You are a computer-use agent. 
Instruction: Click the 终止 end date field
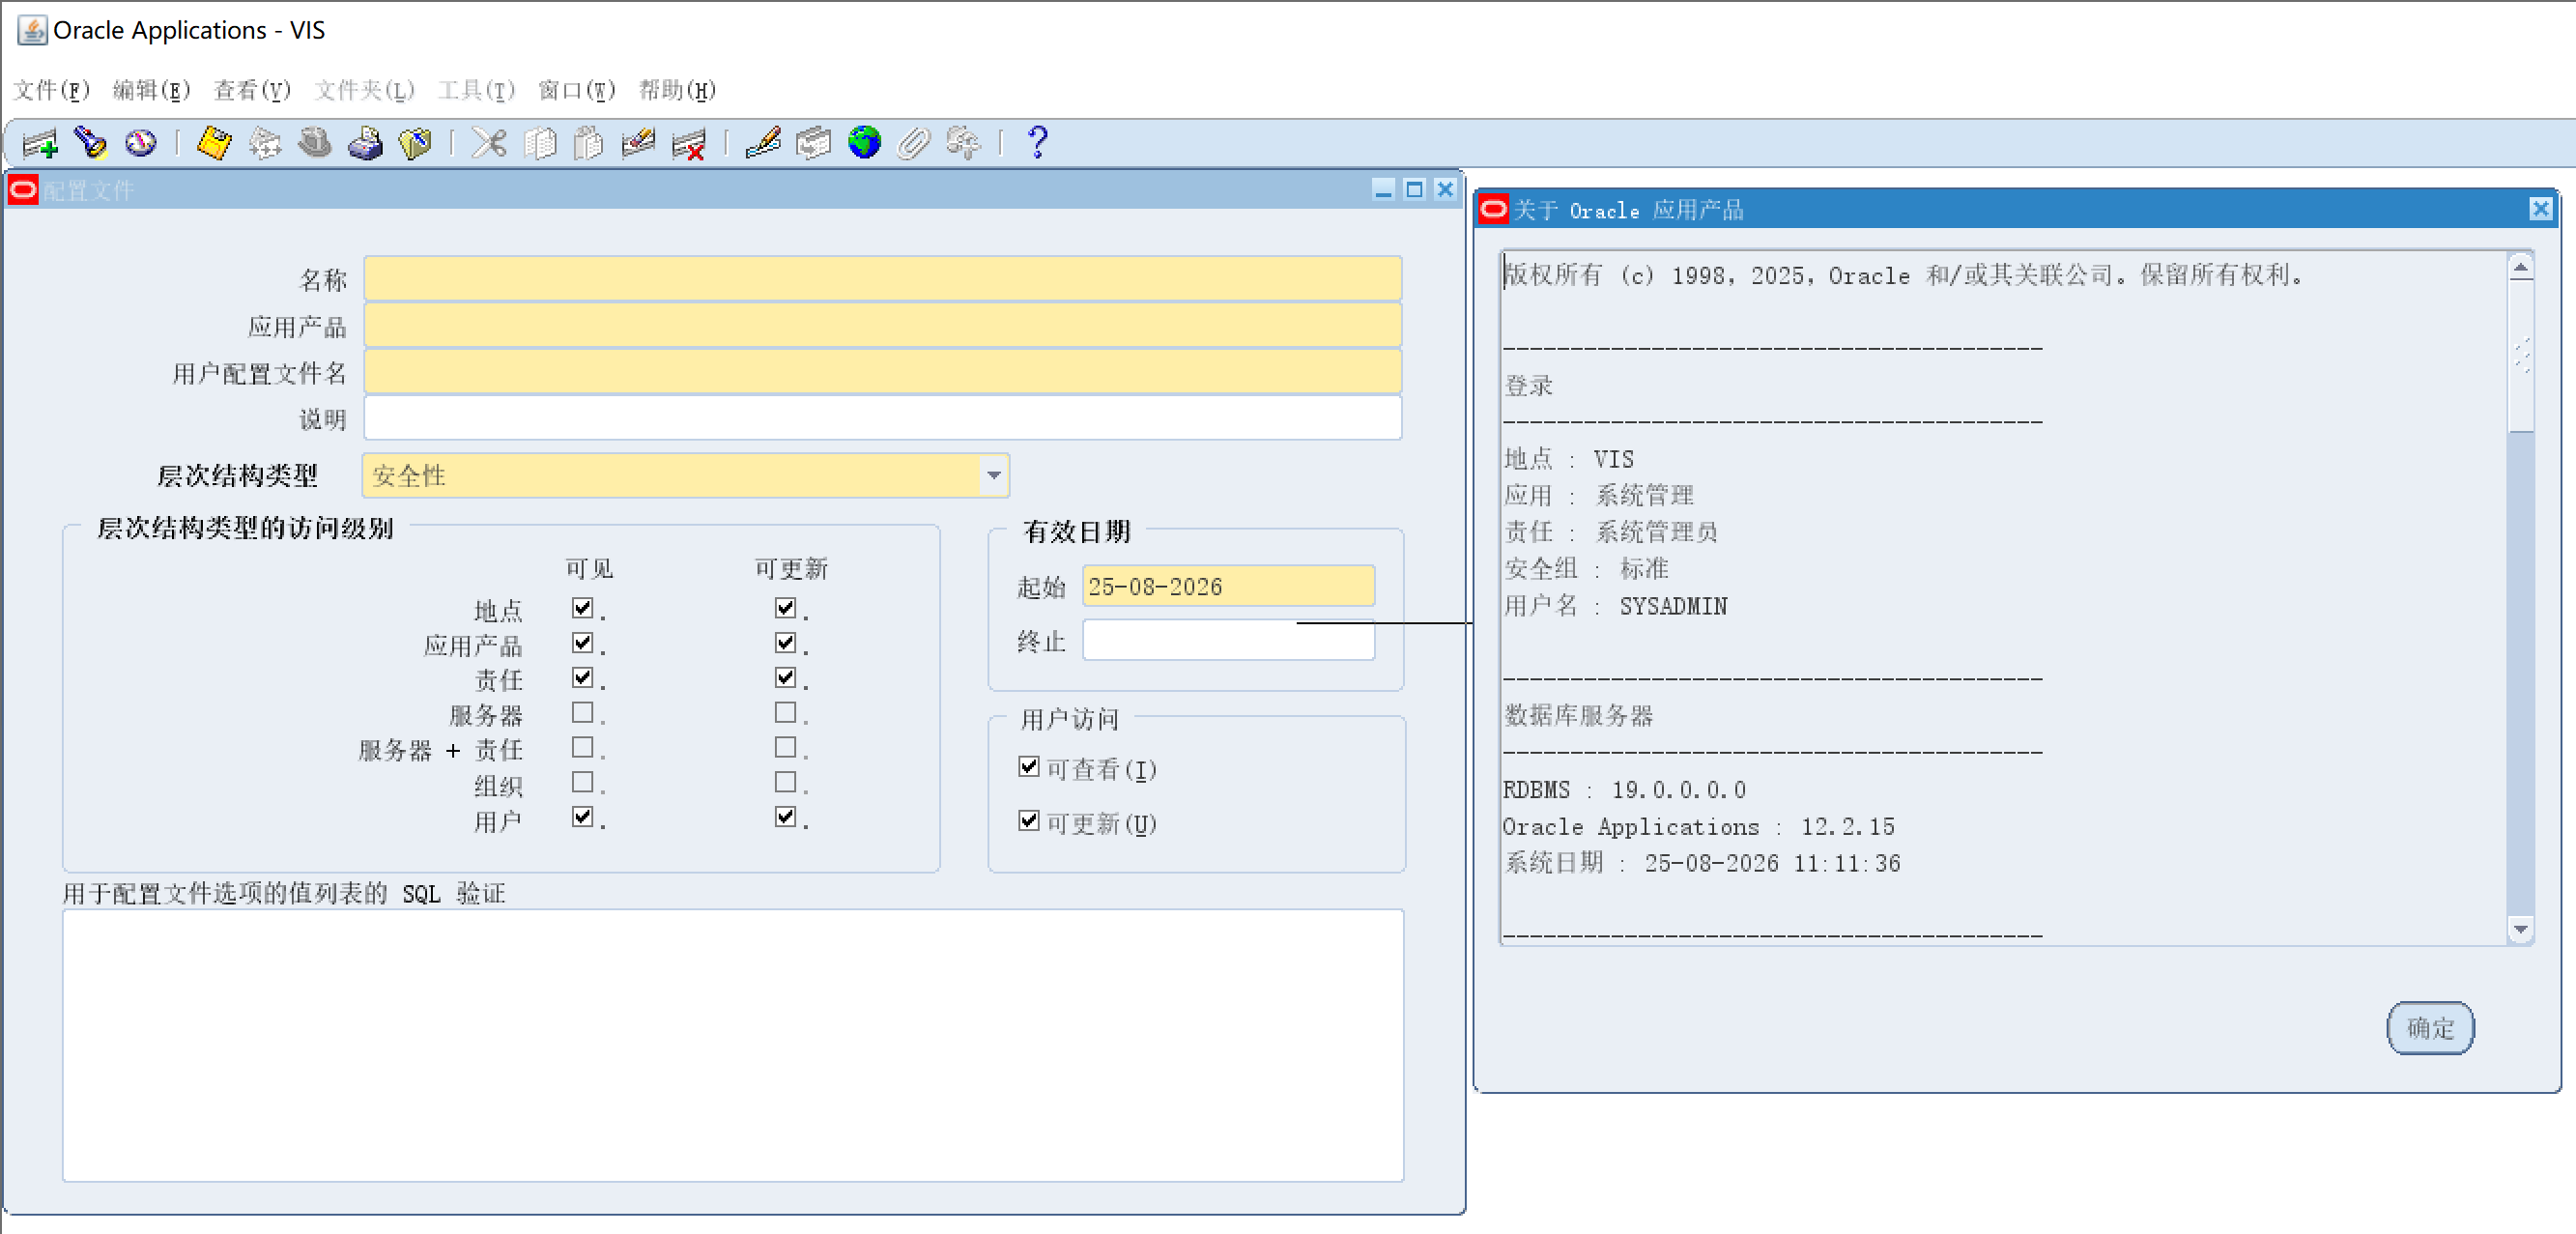point(1228,640)
